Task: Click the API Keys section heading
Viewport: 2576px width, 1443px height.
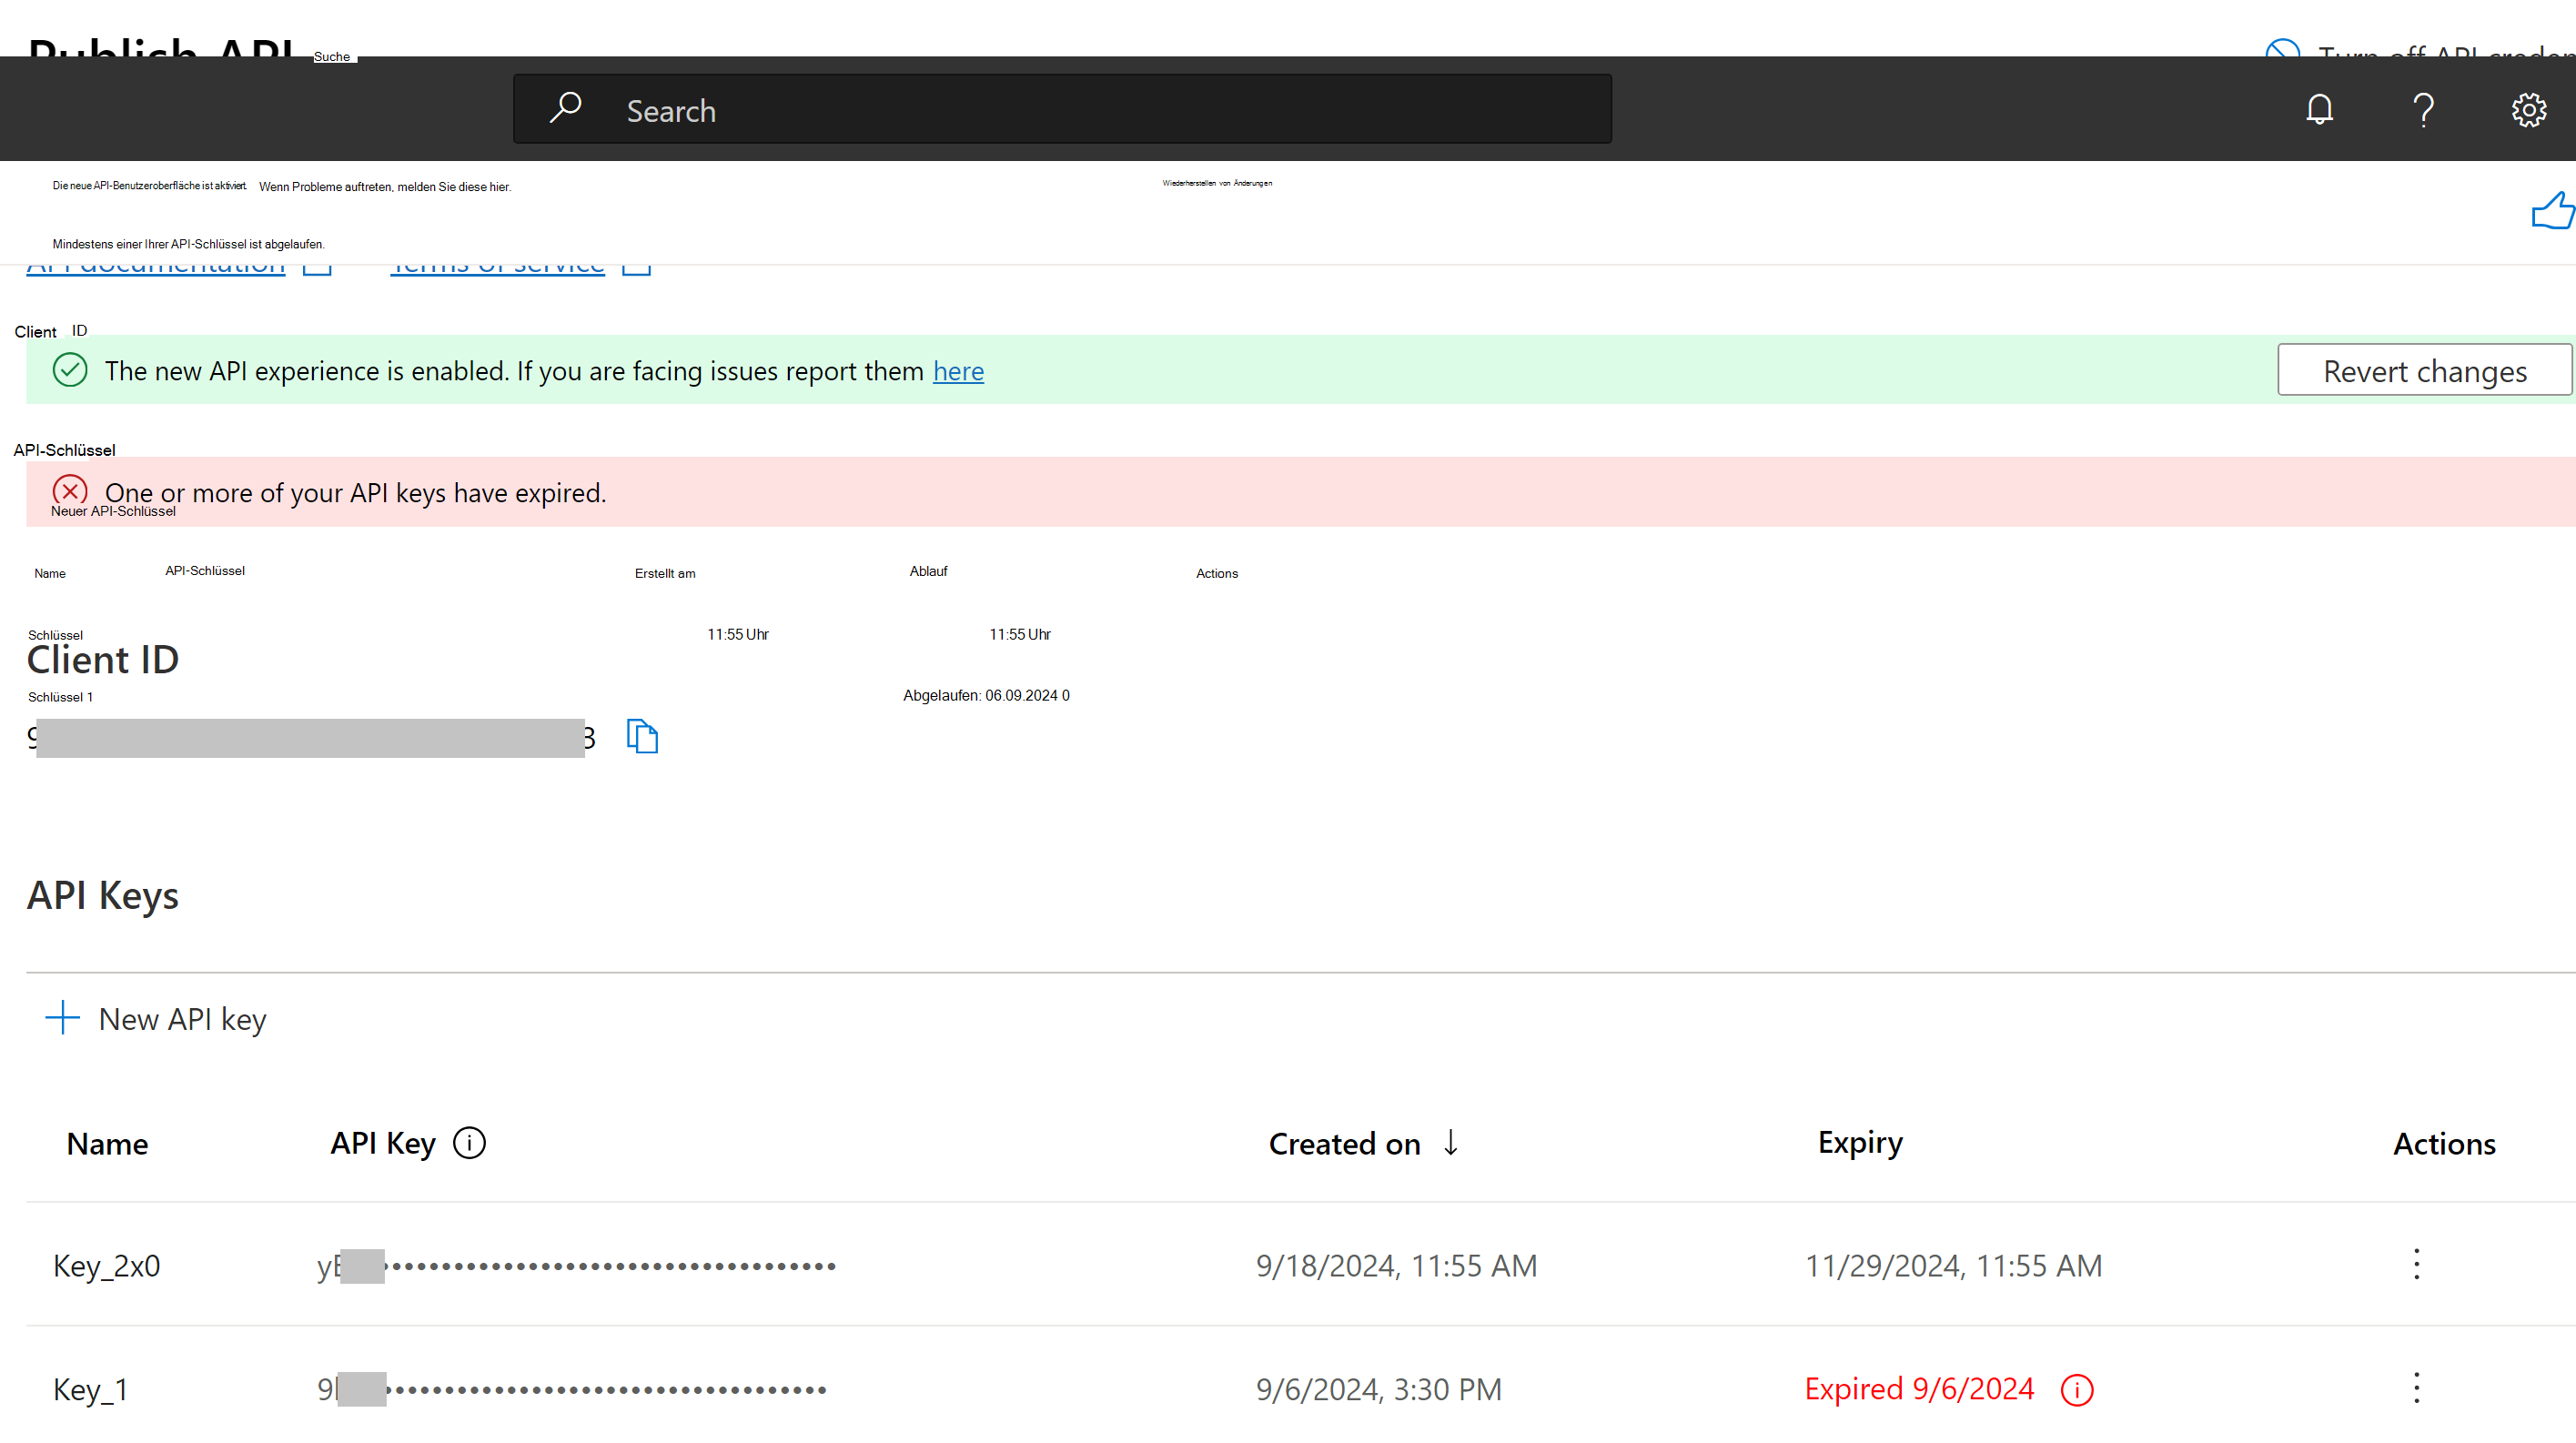Action: point(103,896)
